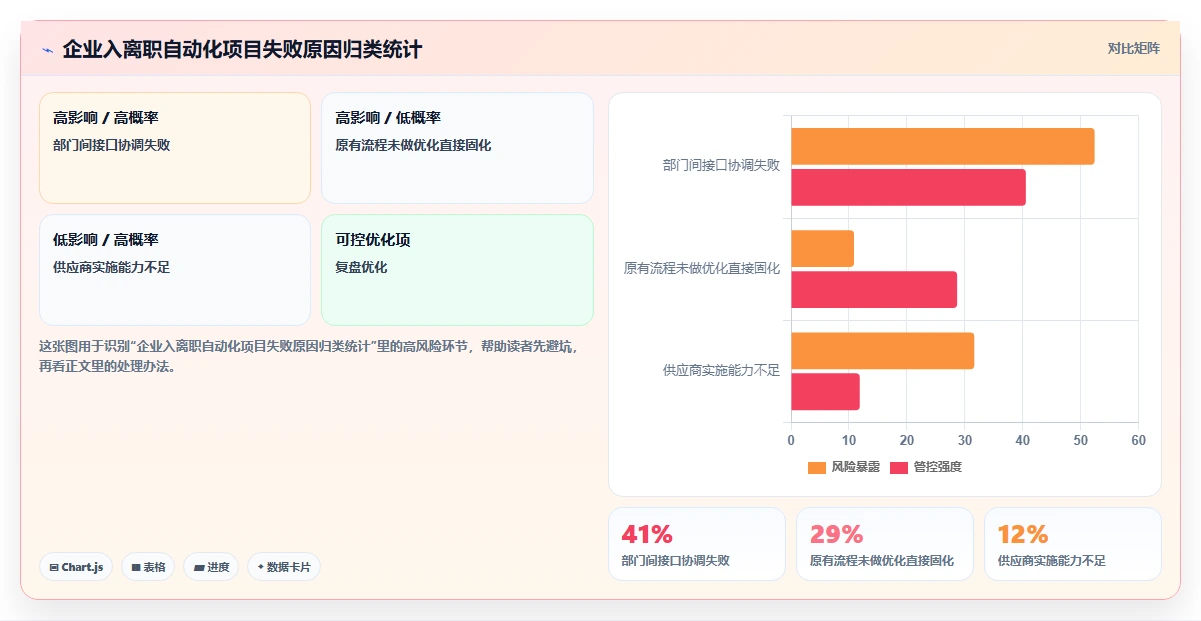Open the 29% stat card
The width and height of the screenshot is (1201, 621).
[x=885, y=544]
